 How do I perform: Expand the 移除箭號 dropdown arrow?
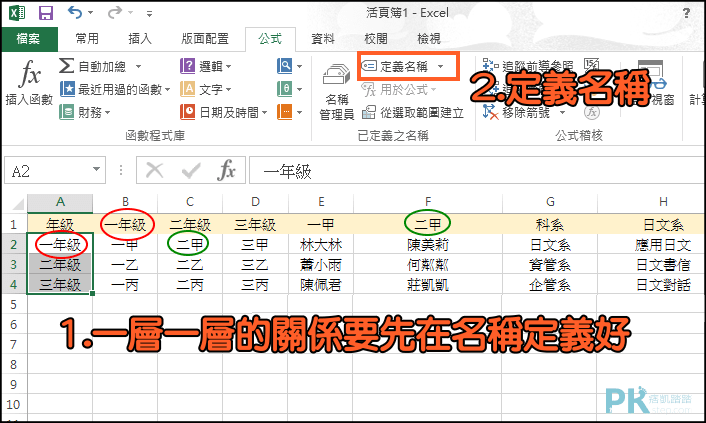click(562, 112)
